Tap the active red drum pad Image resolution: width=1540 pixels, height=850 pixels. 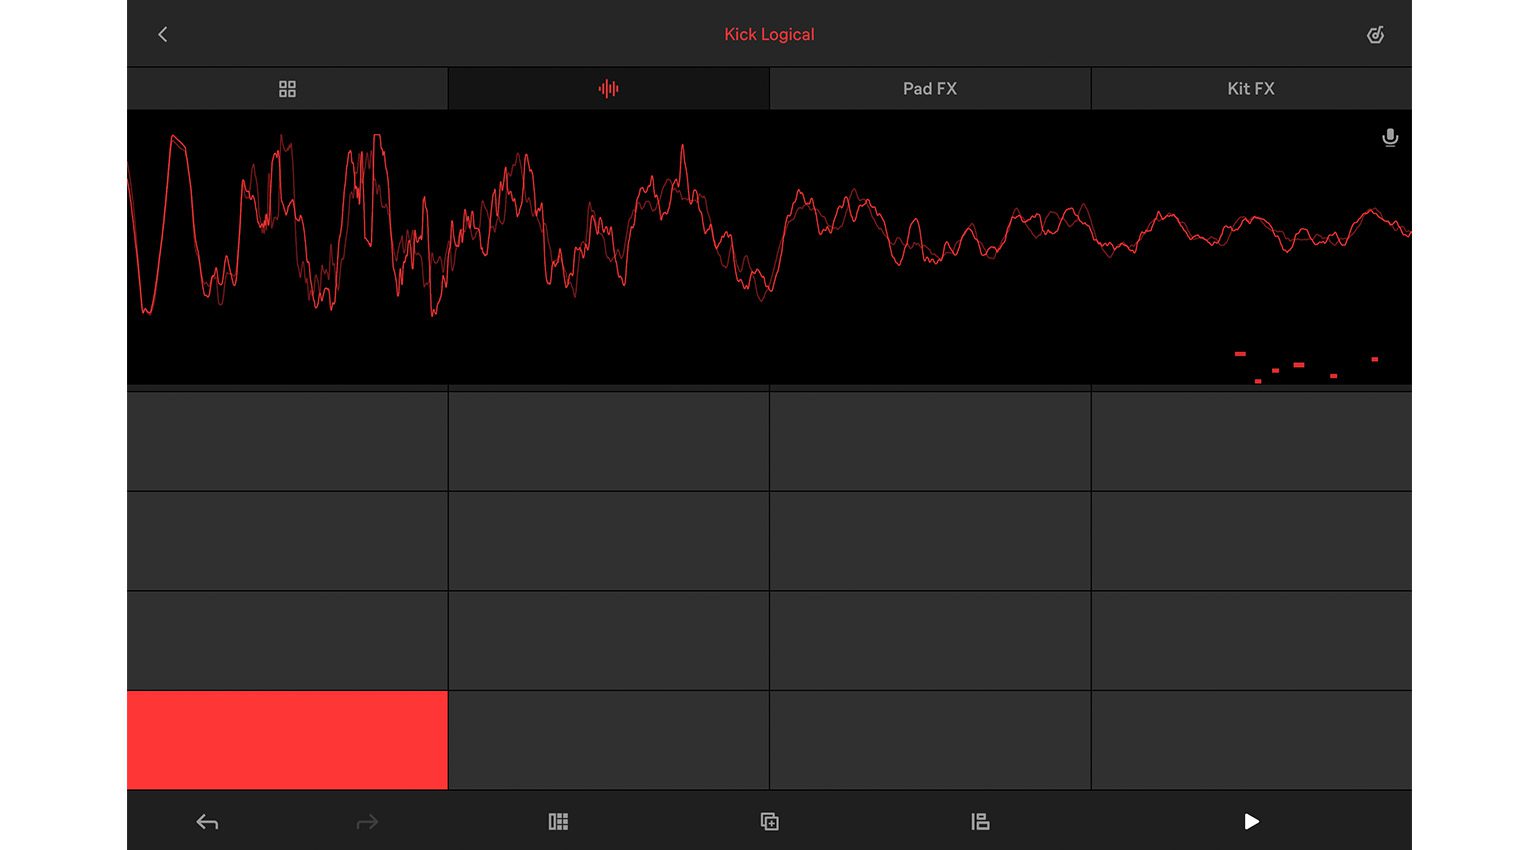click(287, 740)
